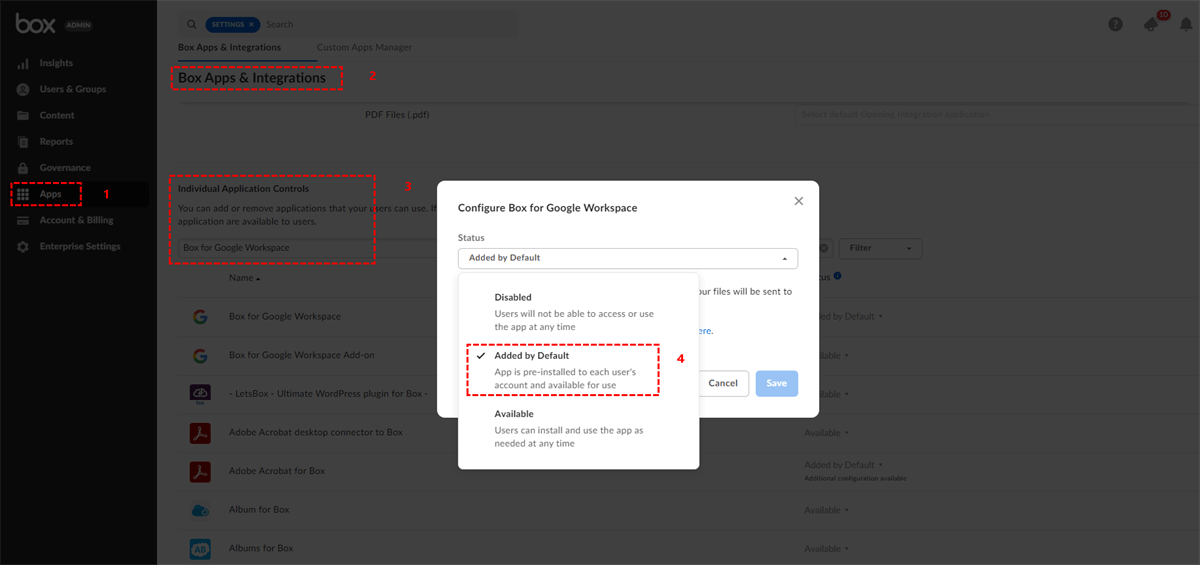Remove the Settings search filter chip
This screenshot has height=565, width=1200.
click(x=252, y=24)
